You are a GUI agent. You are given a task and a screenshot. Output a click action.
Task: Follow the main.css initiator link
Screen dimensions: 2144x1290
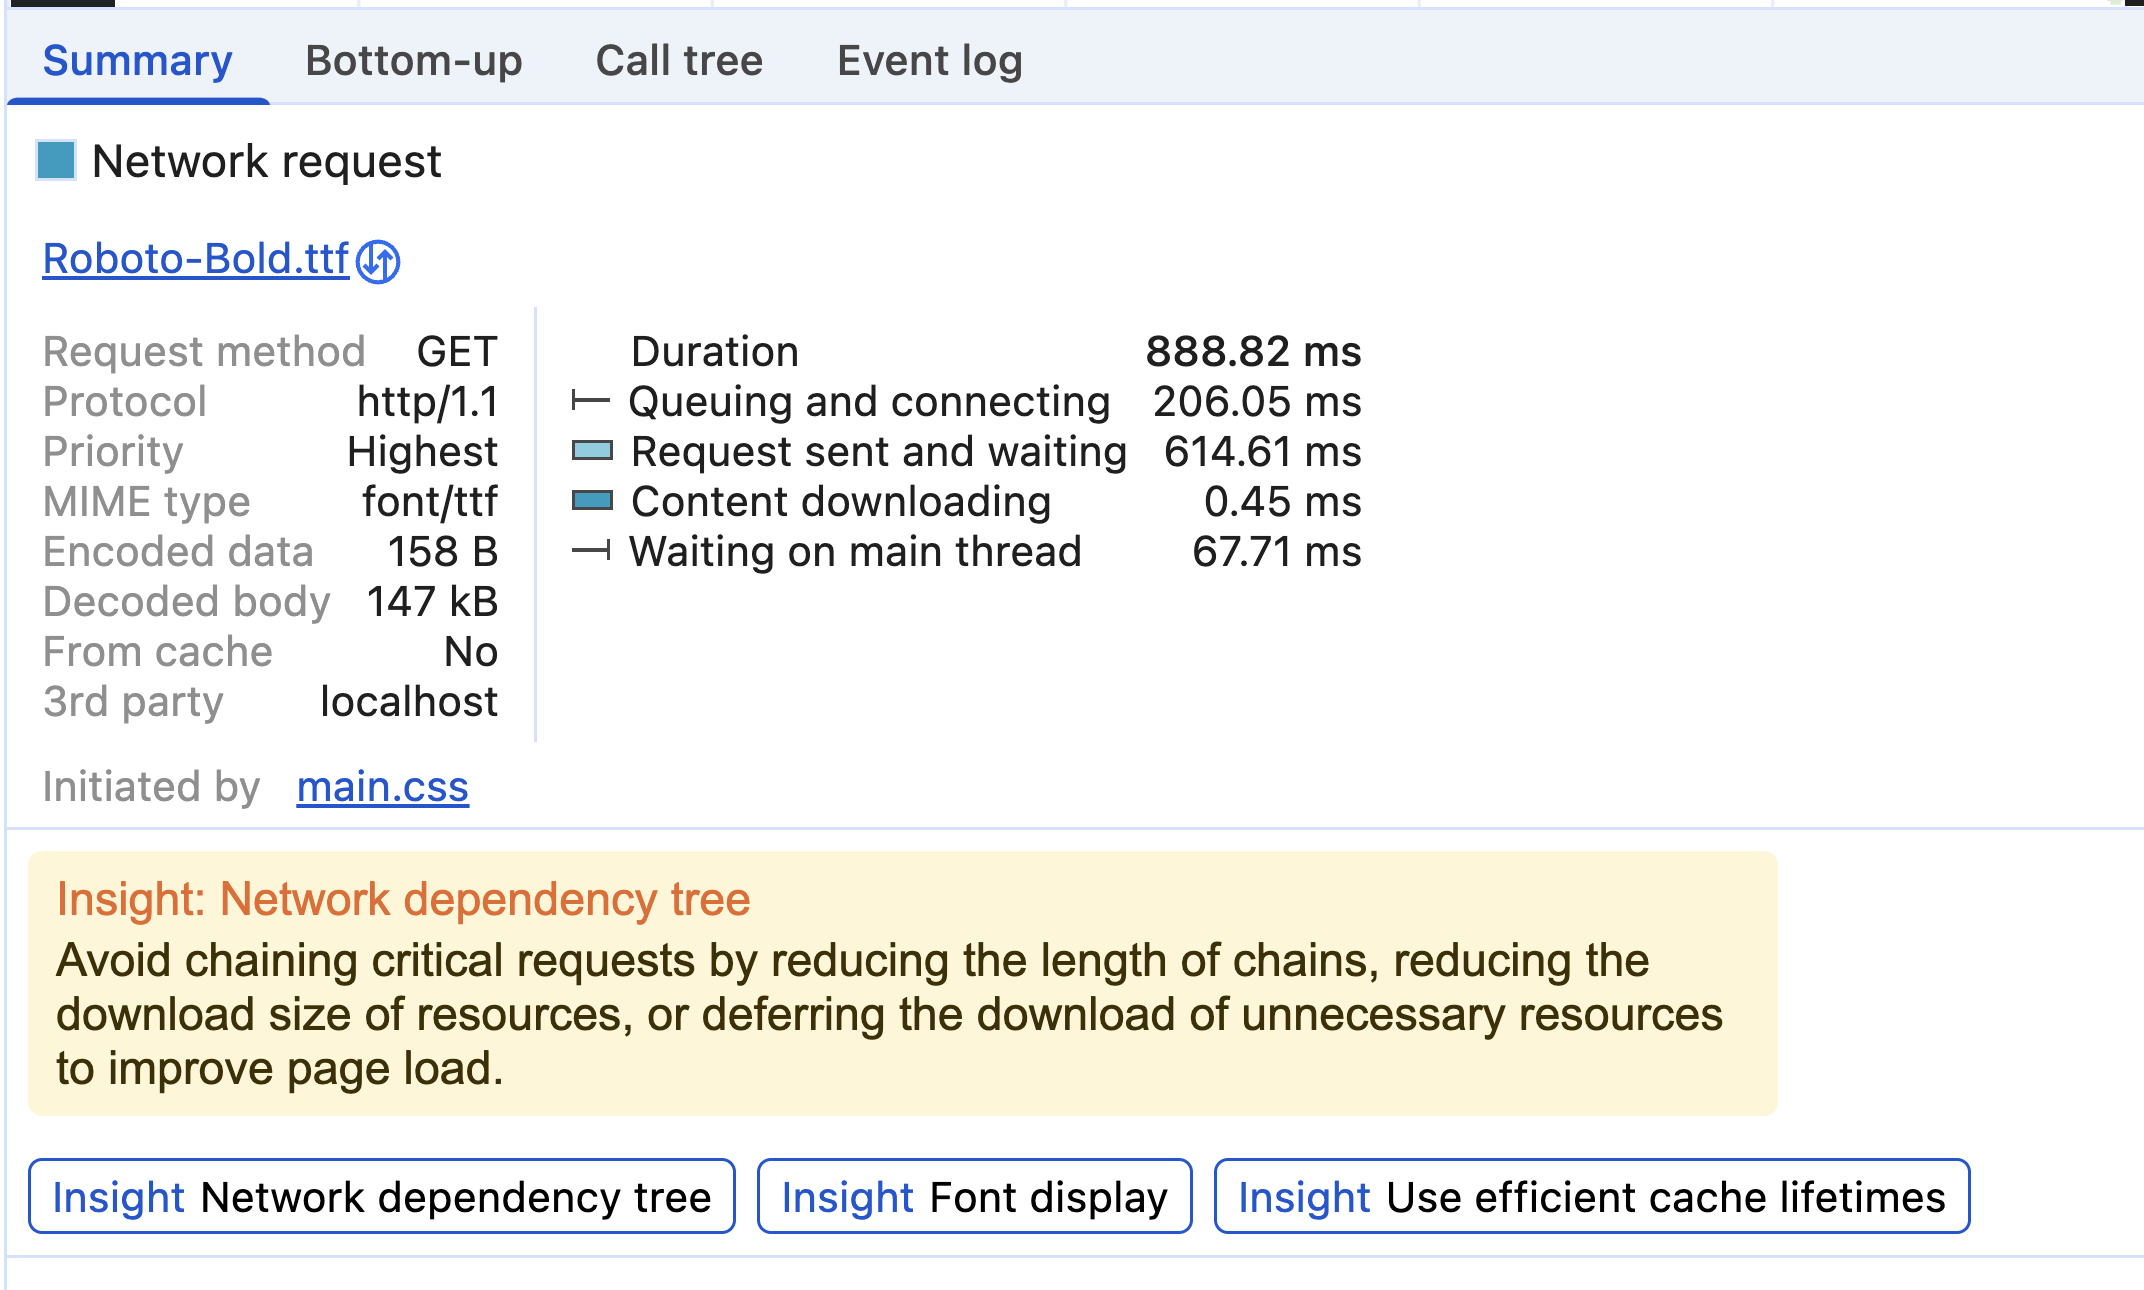click(x=382, y=787)
